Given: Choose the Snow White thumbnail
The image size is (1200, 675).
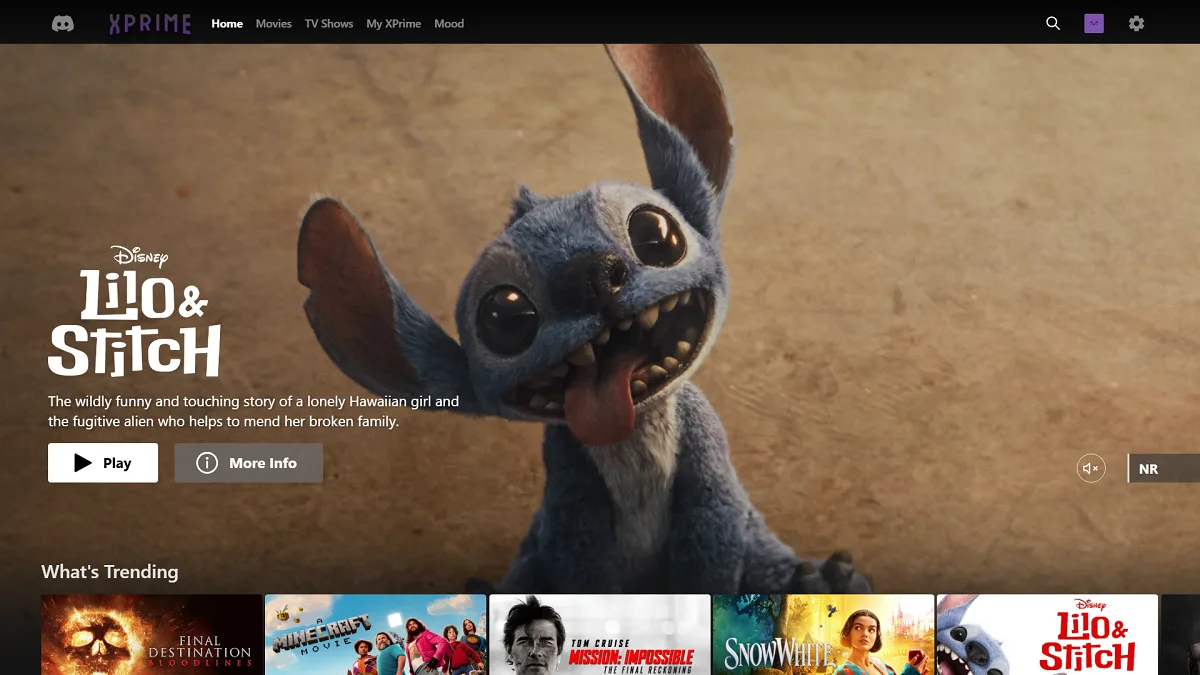Looking at the screenshot, I should pos(823,635).
